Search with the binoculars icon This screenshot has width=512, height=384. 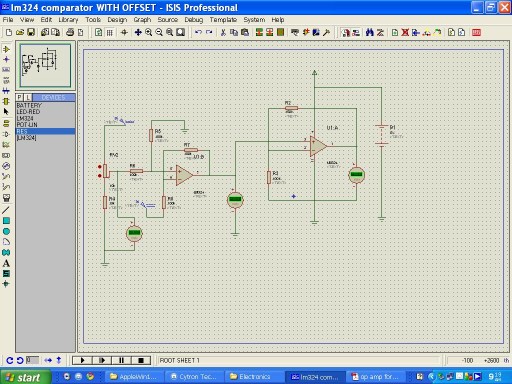point(370,32)
